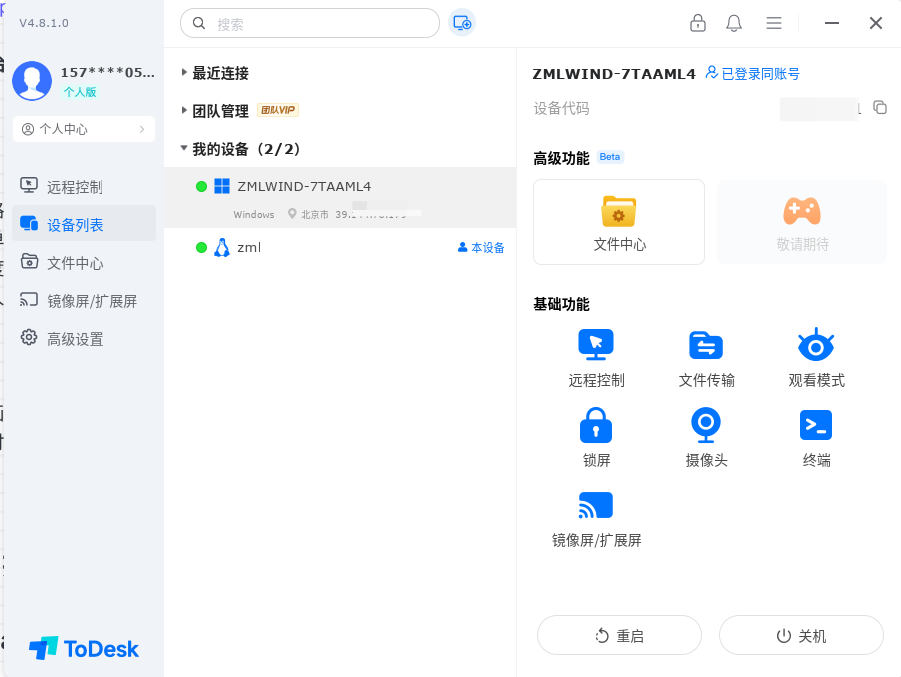Click the add device icon beside search
901x677 pixels.
pos(462,23)
